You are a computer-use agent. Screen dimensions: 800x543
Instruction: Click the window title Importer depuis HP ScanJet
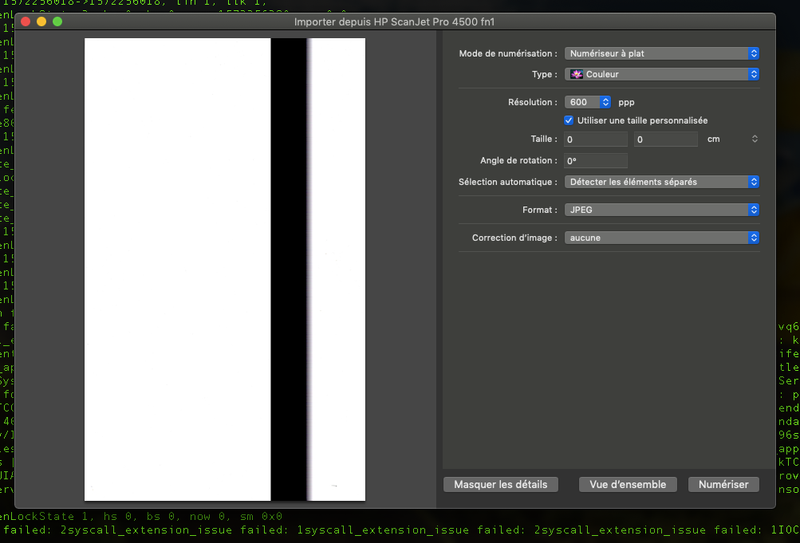pyautogui.click(x=394, y=22)
